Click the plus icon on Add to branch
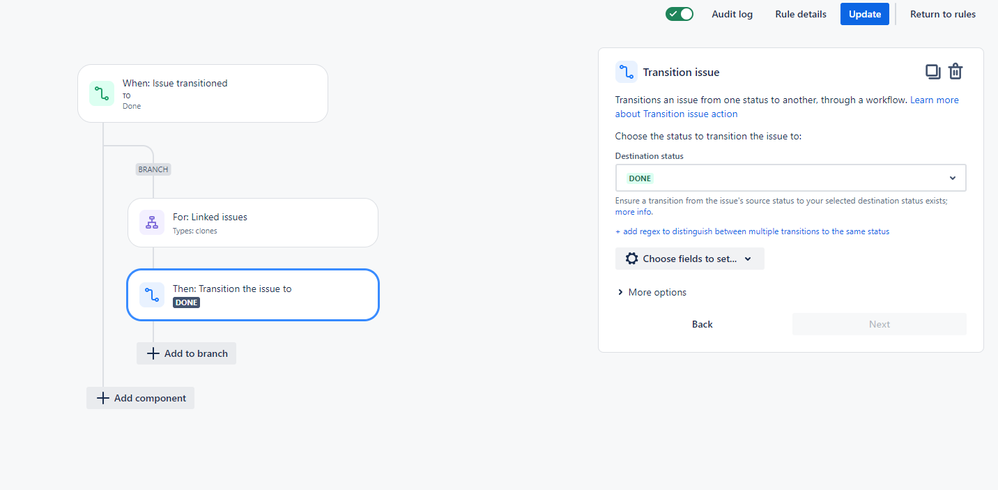998x490 pixels. pos(153,353)
